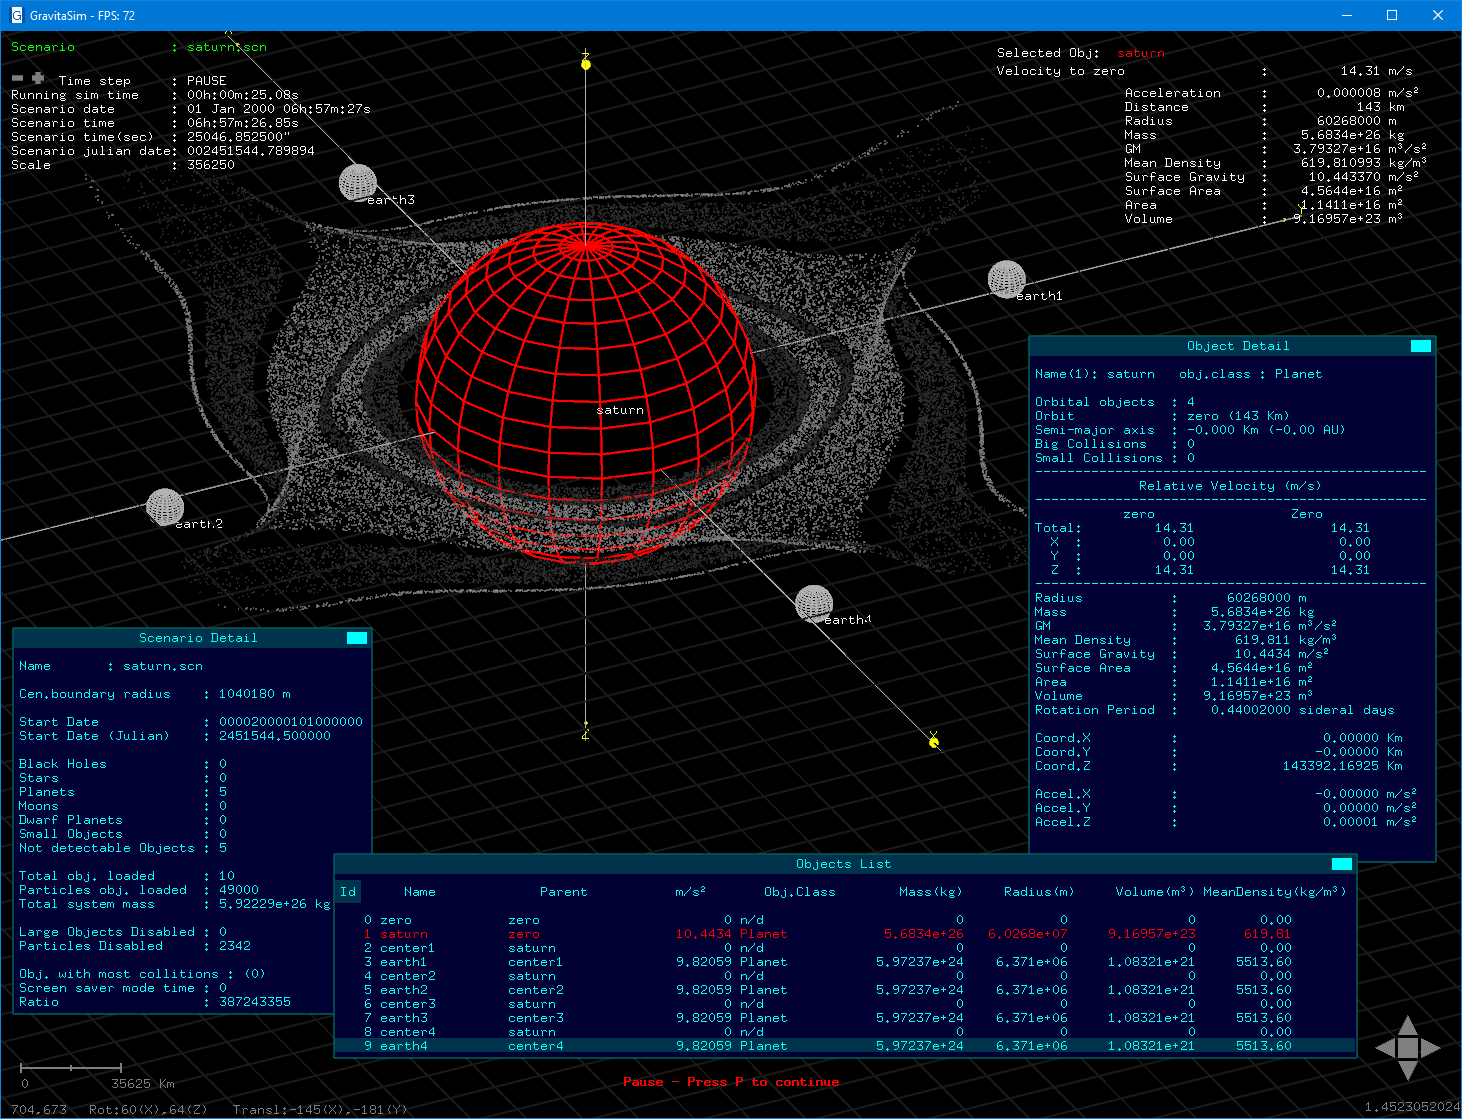Image resolution: width=1462 pixels, height=1119 pixels.
Task: Click Orbital objects value in Object Detail
Action: coord(1191,402)
